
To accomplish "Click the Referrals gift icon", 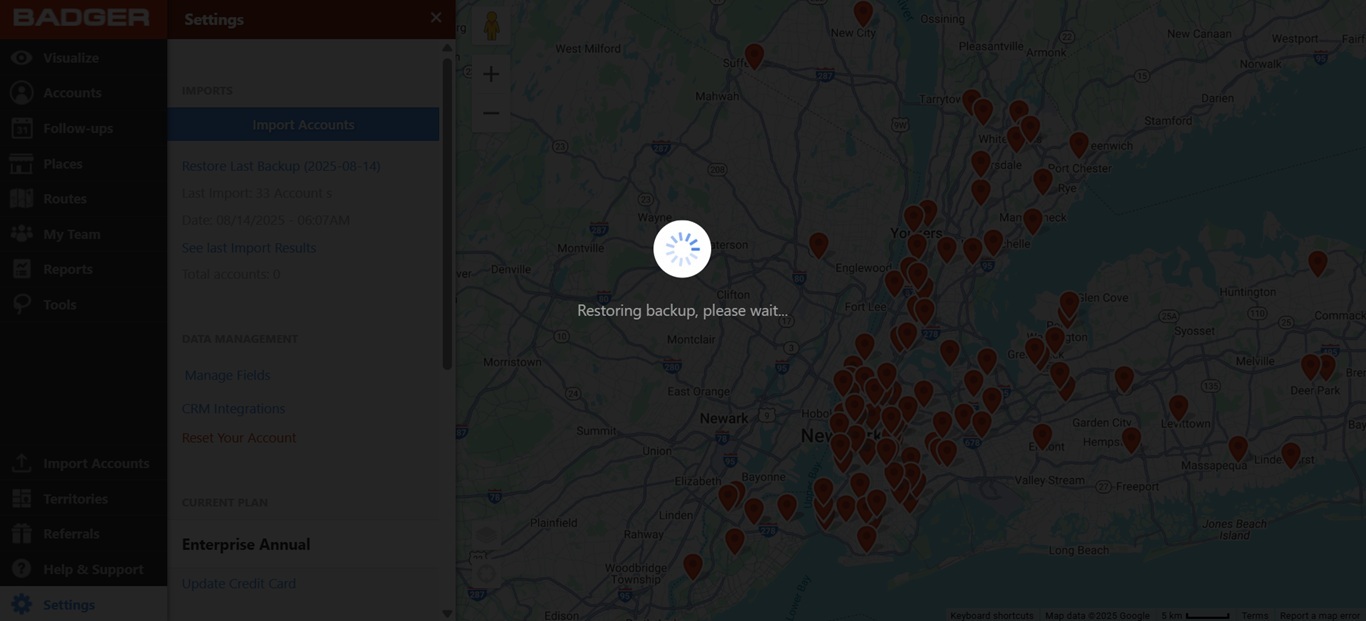I will coord(21,534).
